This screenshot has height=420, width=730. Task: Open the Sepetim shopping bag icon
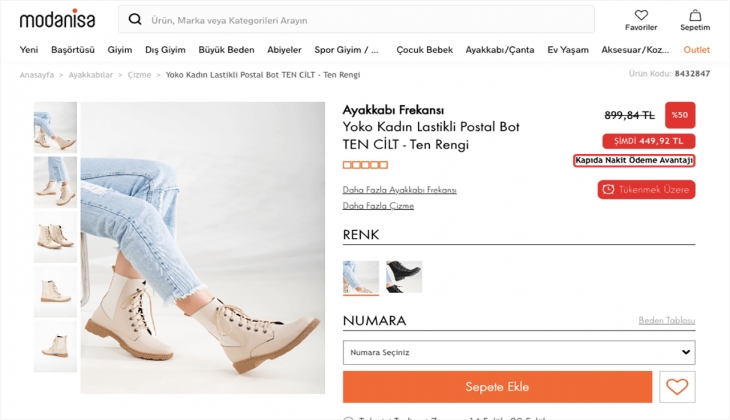(694, 16)
